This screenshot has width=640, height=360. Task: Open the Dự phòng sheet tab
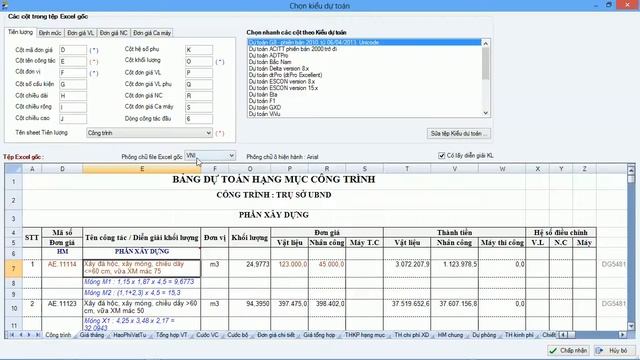pos(484,335)
